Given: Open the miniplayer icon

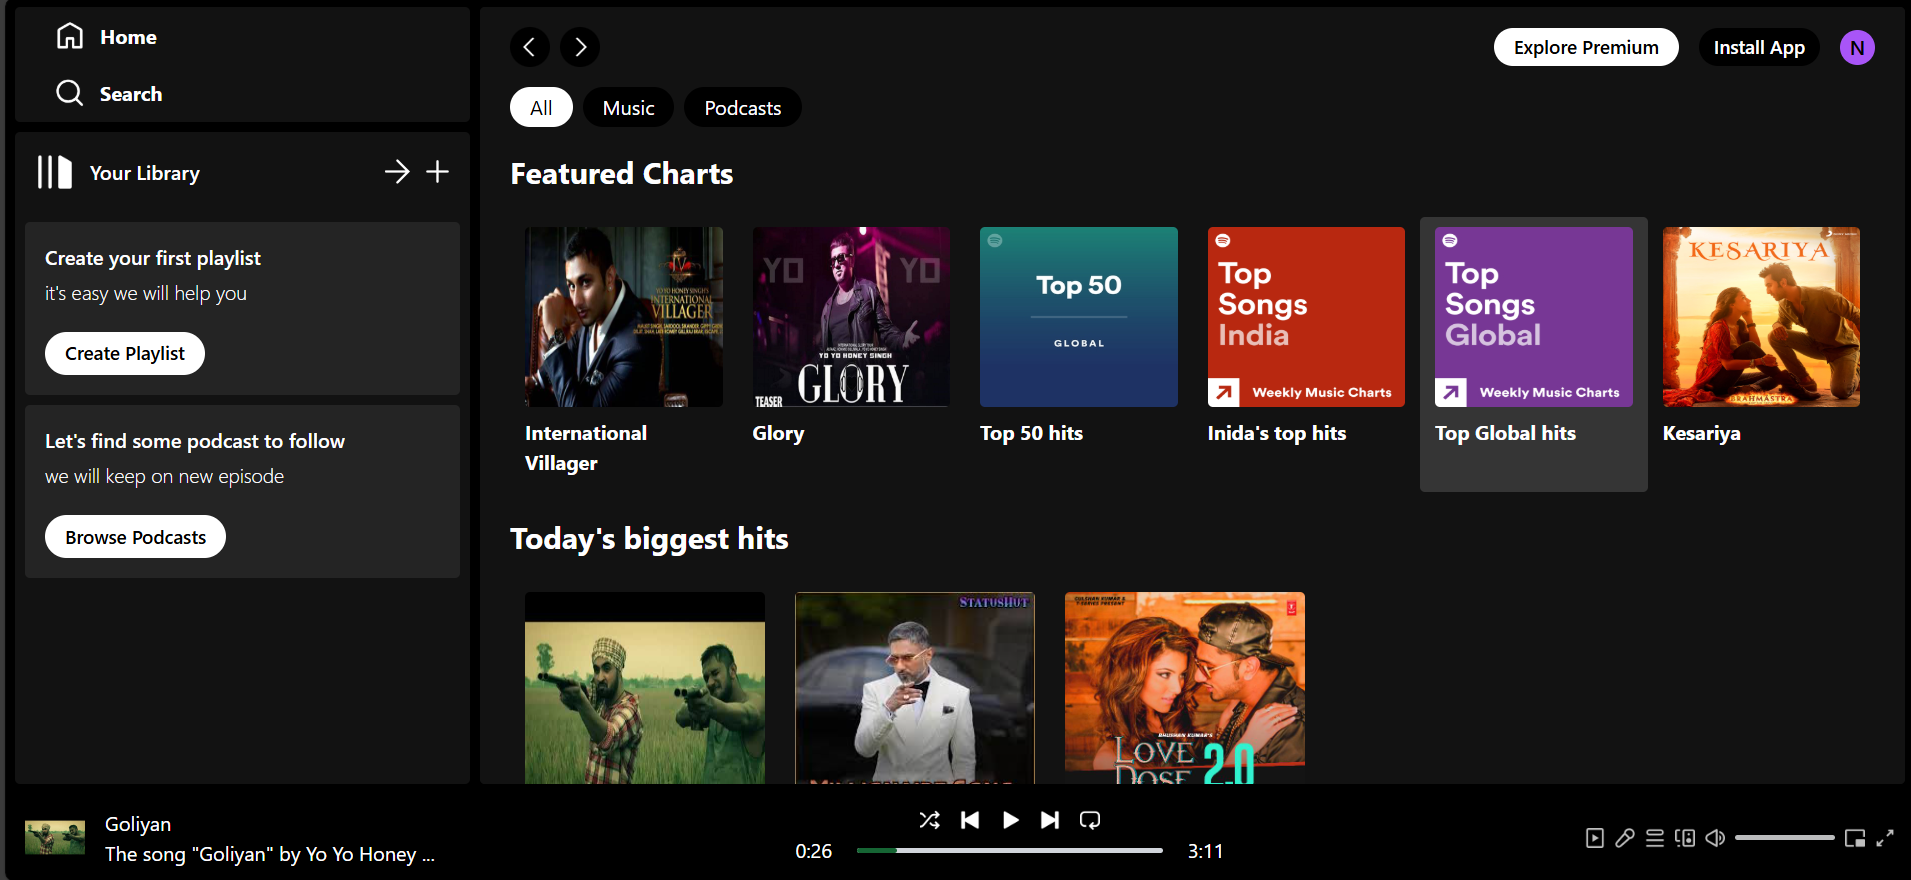Looking at the screenshot, I should 1855,838.
